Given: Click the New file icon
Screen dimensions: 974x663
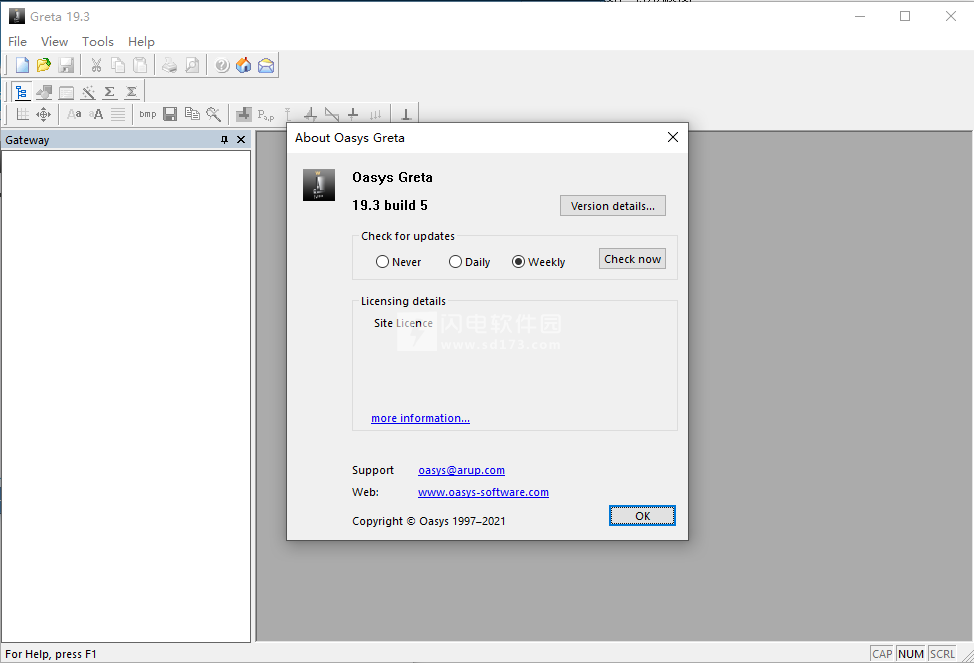Looking at the screenshot, I should (x=22, y=65).
